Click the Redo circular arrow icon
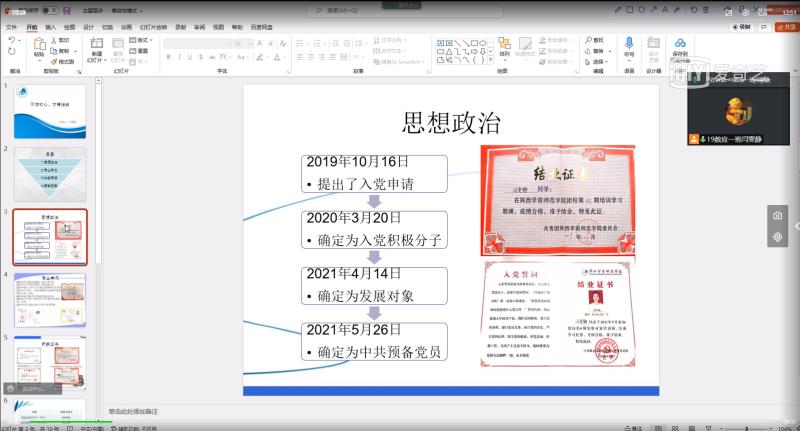 [11, 51]
